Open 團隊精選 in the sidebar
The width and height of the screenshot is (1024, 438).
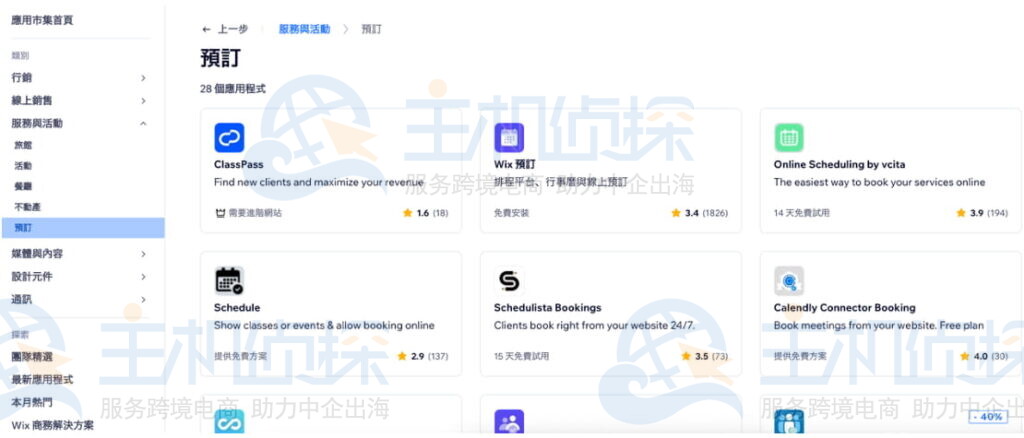pyautogui.click(x=35, y=356)
